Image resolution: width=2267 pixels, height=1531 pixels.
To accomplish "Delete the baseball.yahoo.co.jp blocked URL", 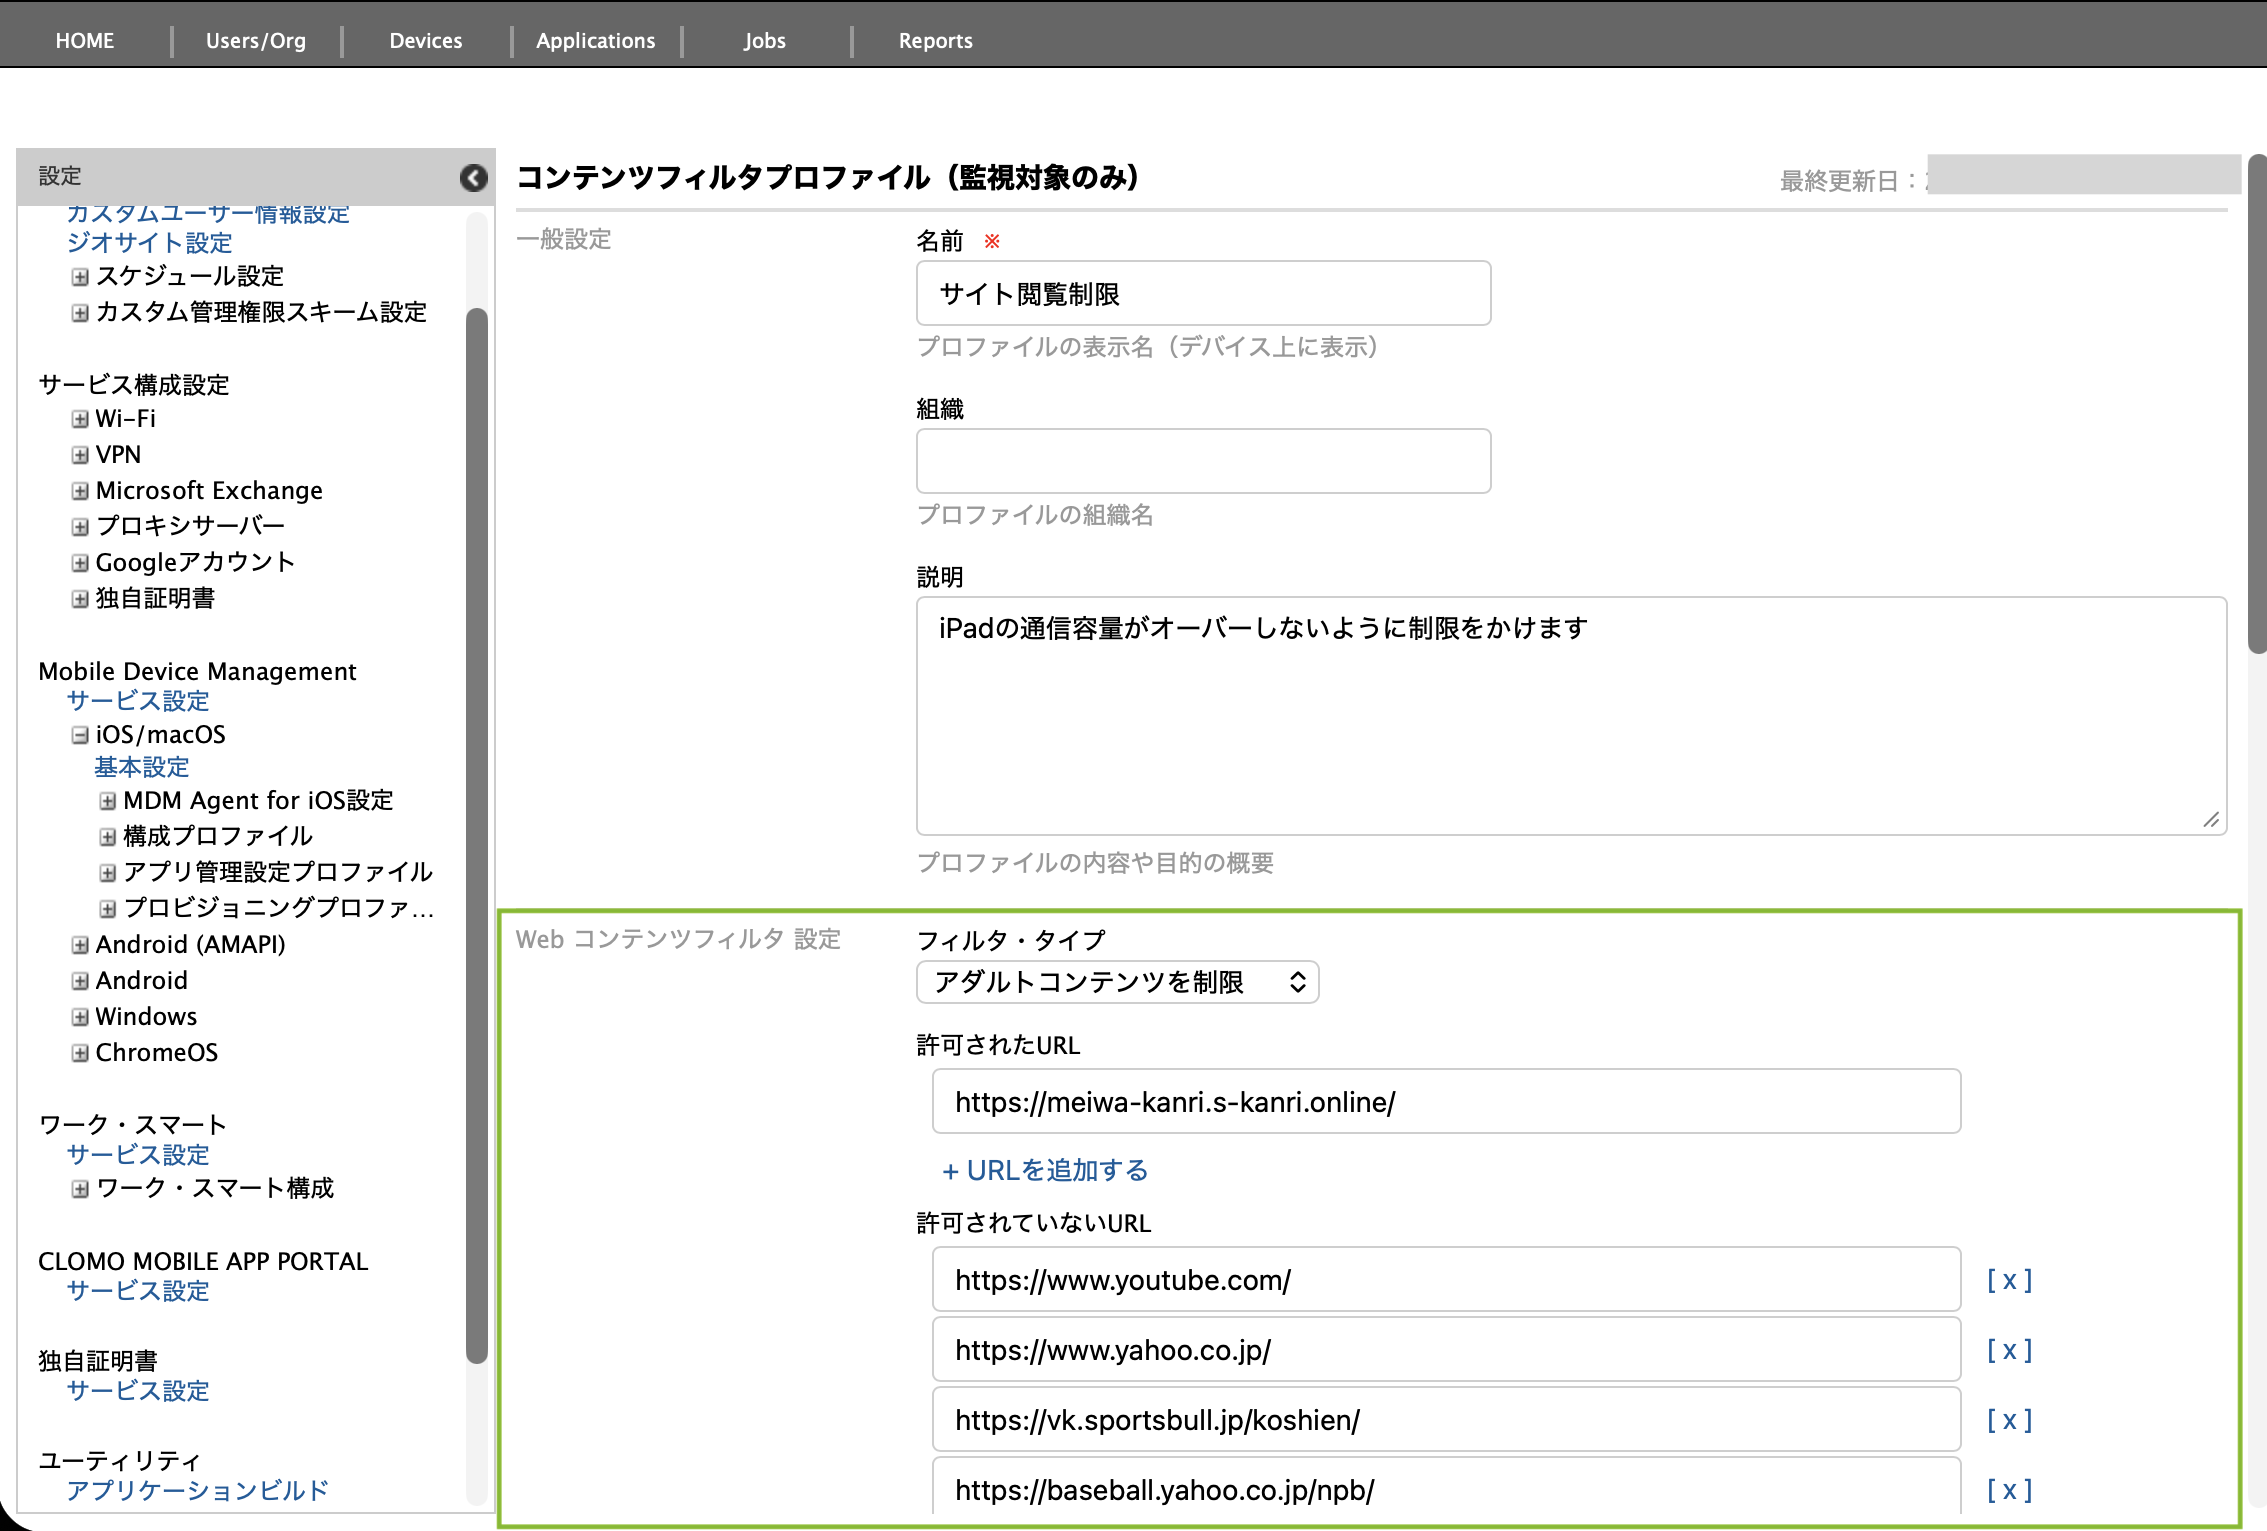I will point(2008,1490).
